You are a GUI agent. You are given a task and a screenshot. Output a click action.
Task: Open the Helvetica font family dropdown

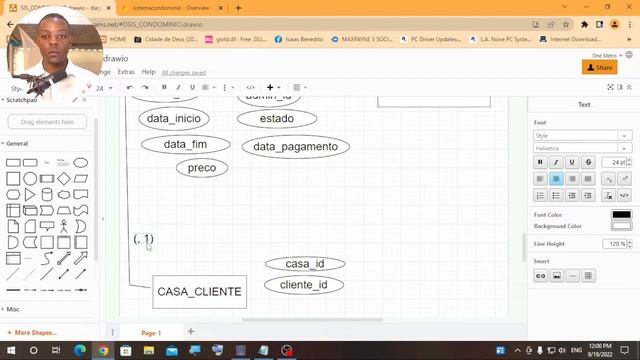(x=582, y=148)
